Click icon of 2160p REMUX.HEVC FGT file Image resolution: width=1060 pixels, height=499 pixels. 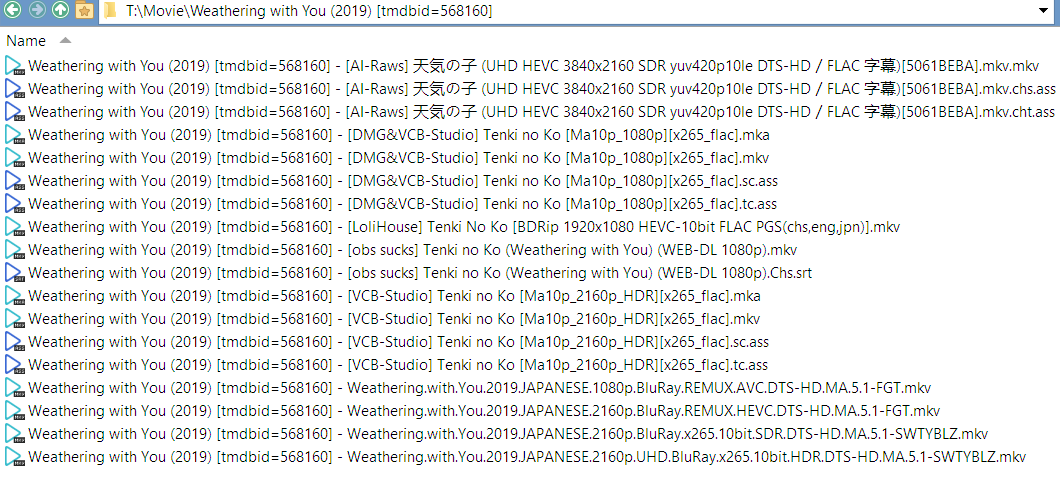(15, 411)
